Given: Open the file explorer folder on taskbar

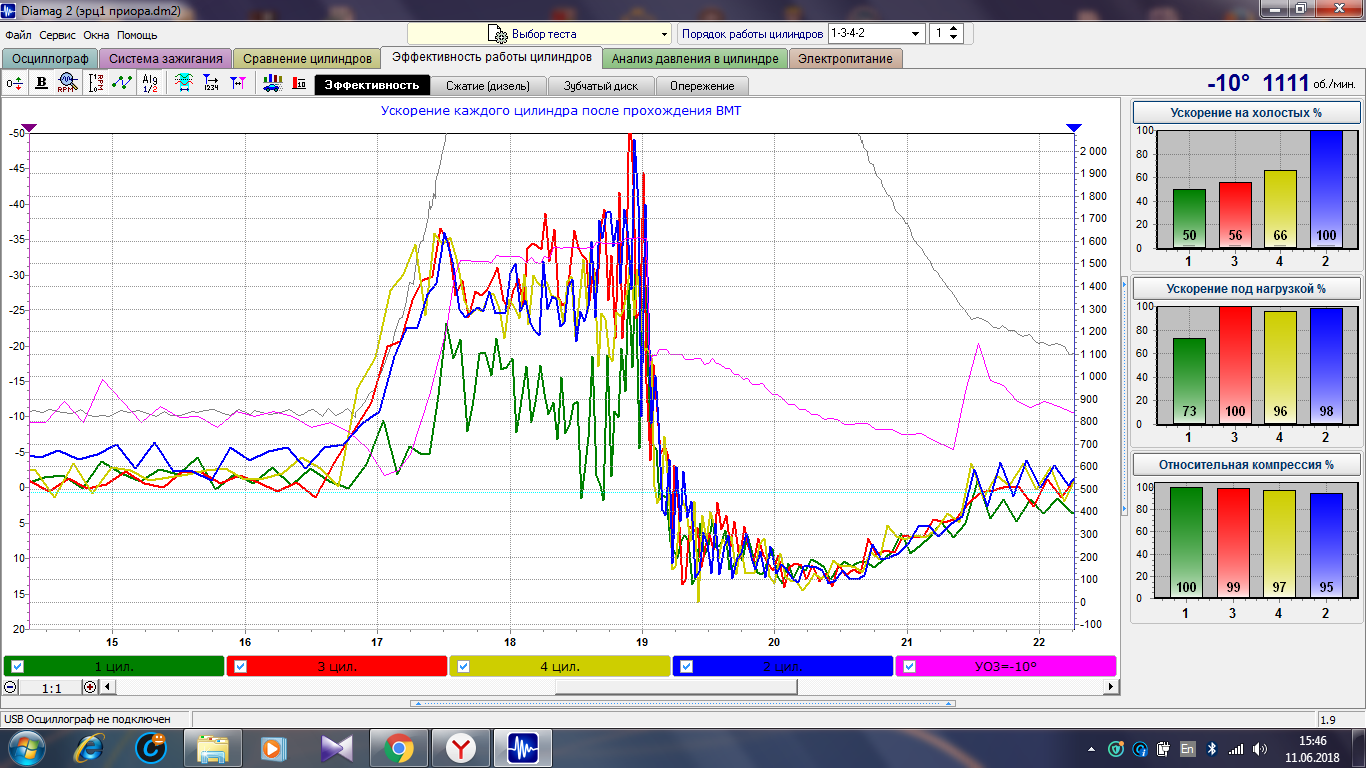Looking at the screenshot, I should point(214,747).
